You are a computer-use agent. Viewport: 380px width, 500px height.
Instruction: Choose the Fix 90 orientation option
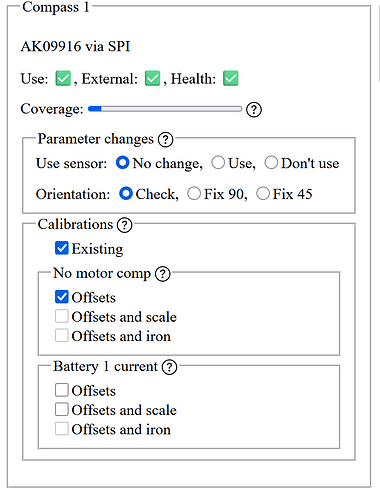pyautogui.click(x=194, y=193)
